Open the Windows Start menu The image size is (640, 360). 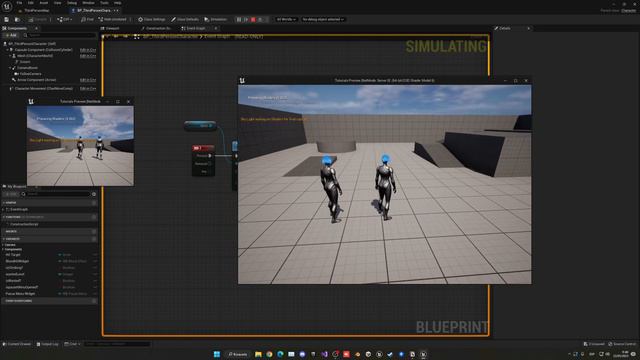point(217,354)
